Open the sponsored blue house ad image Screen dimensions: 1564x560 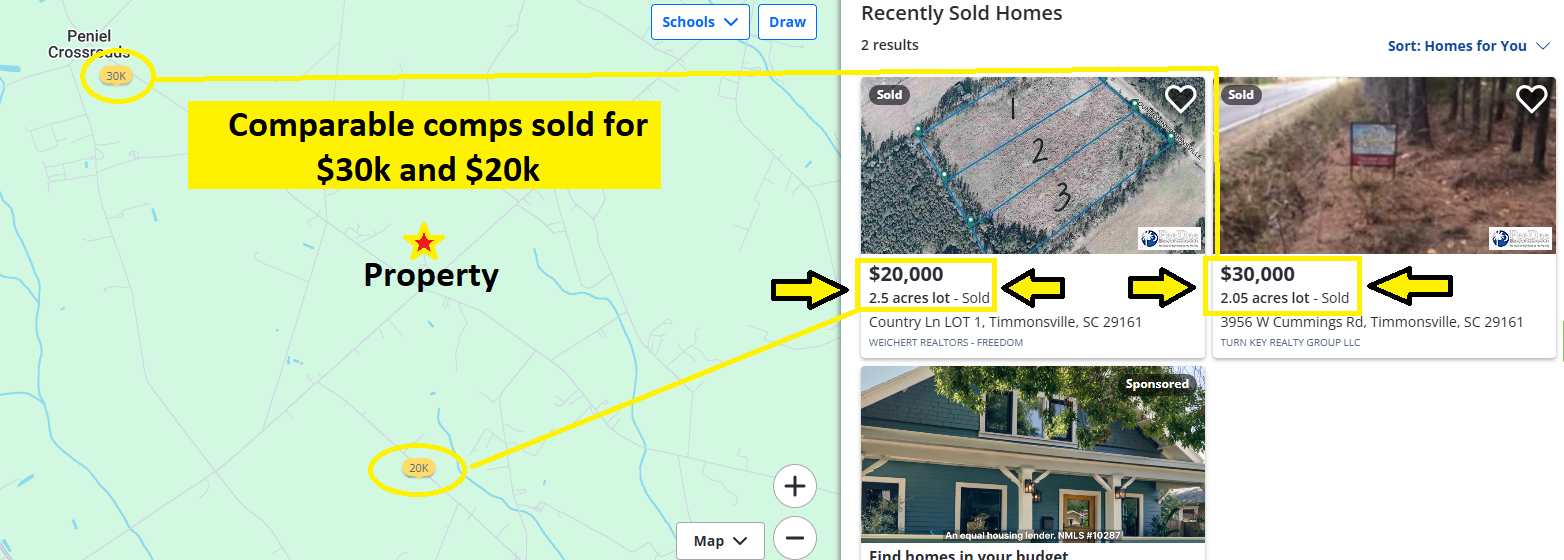[1033, 454]
